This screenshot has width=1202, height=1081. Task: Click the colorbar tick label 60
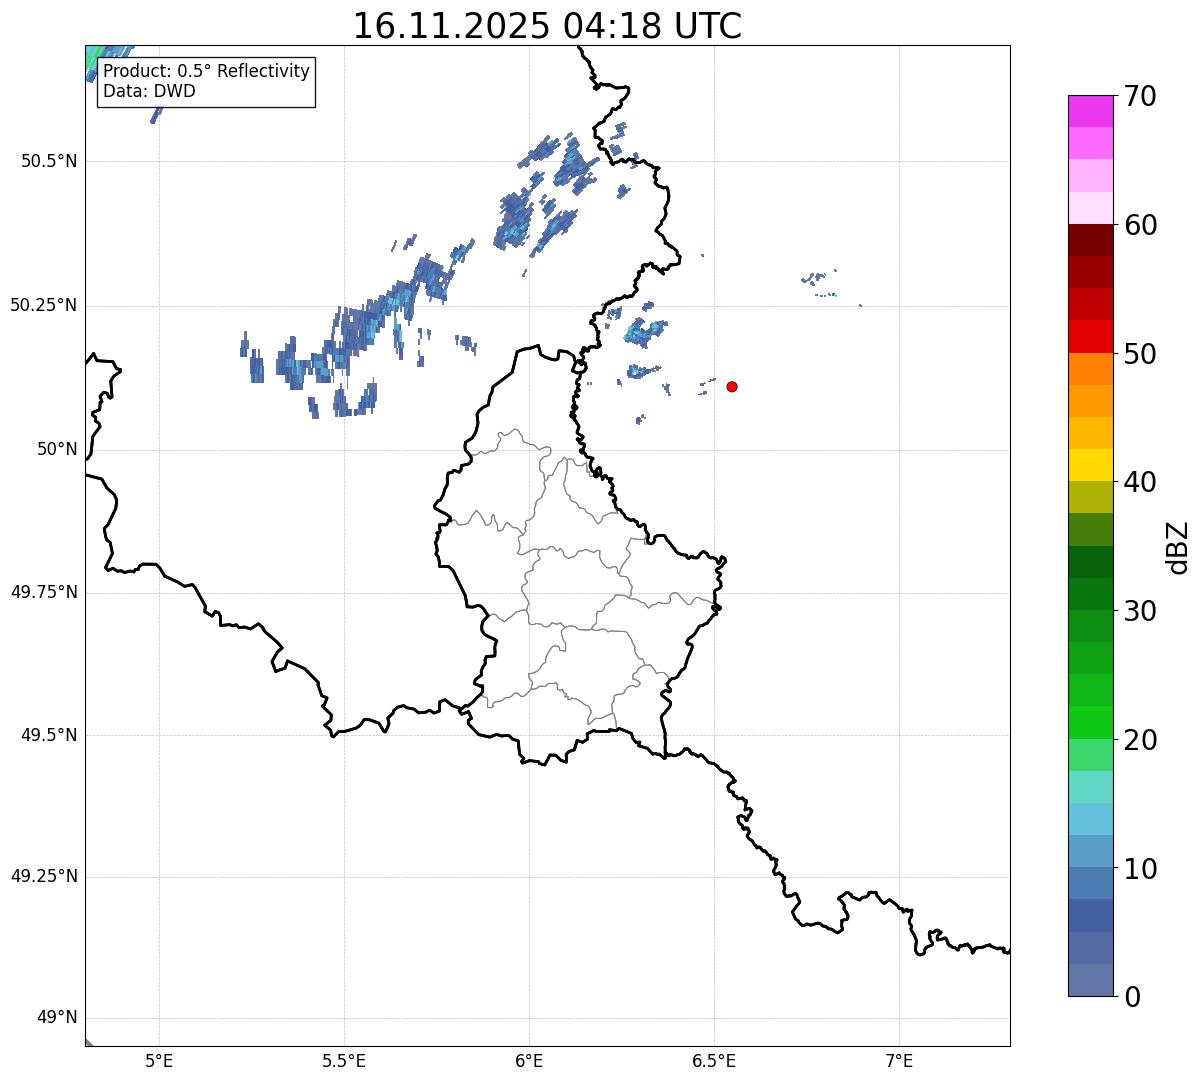(1140, 226)
